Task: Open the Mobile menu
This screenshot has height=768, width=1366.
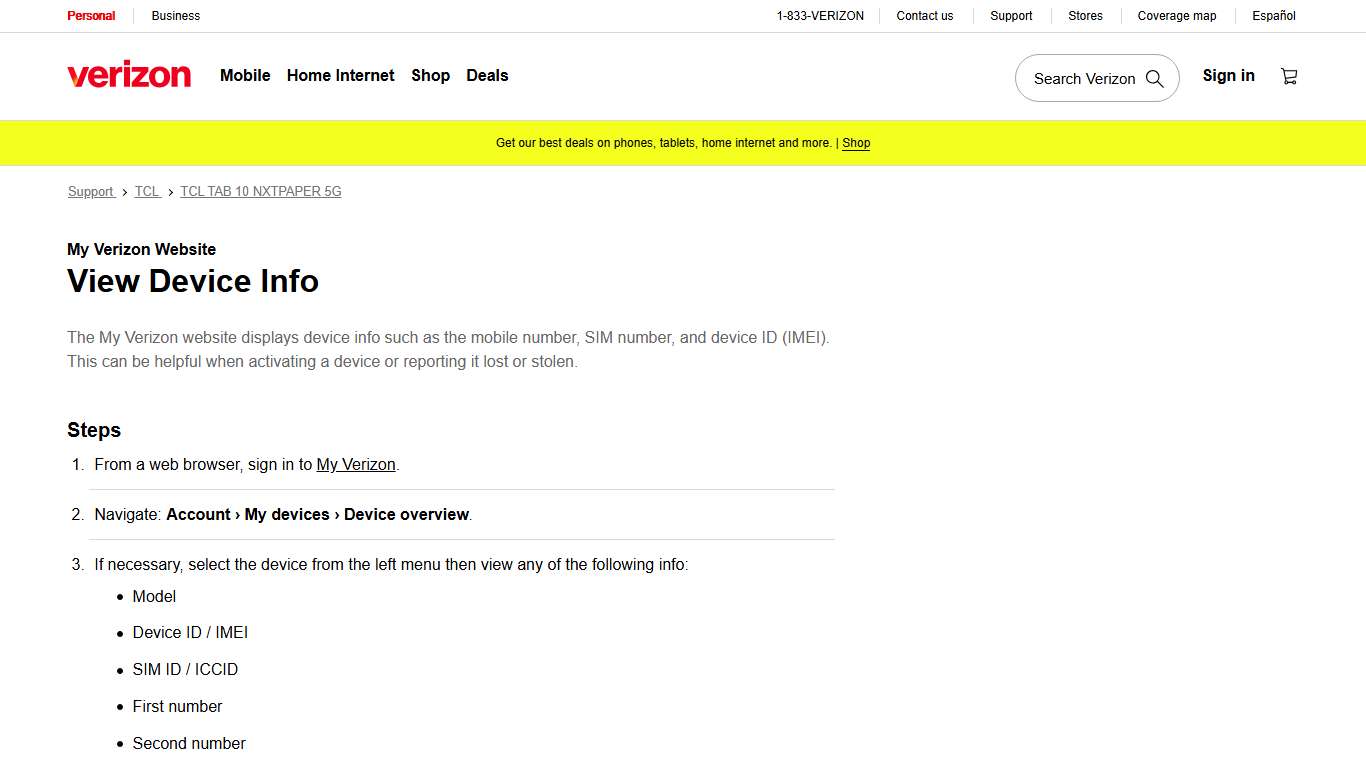Action: pyautogui.click(x=245, y=75)
